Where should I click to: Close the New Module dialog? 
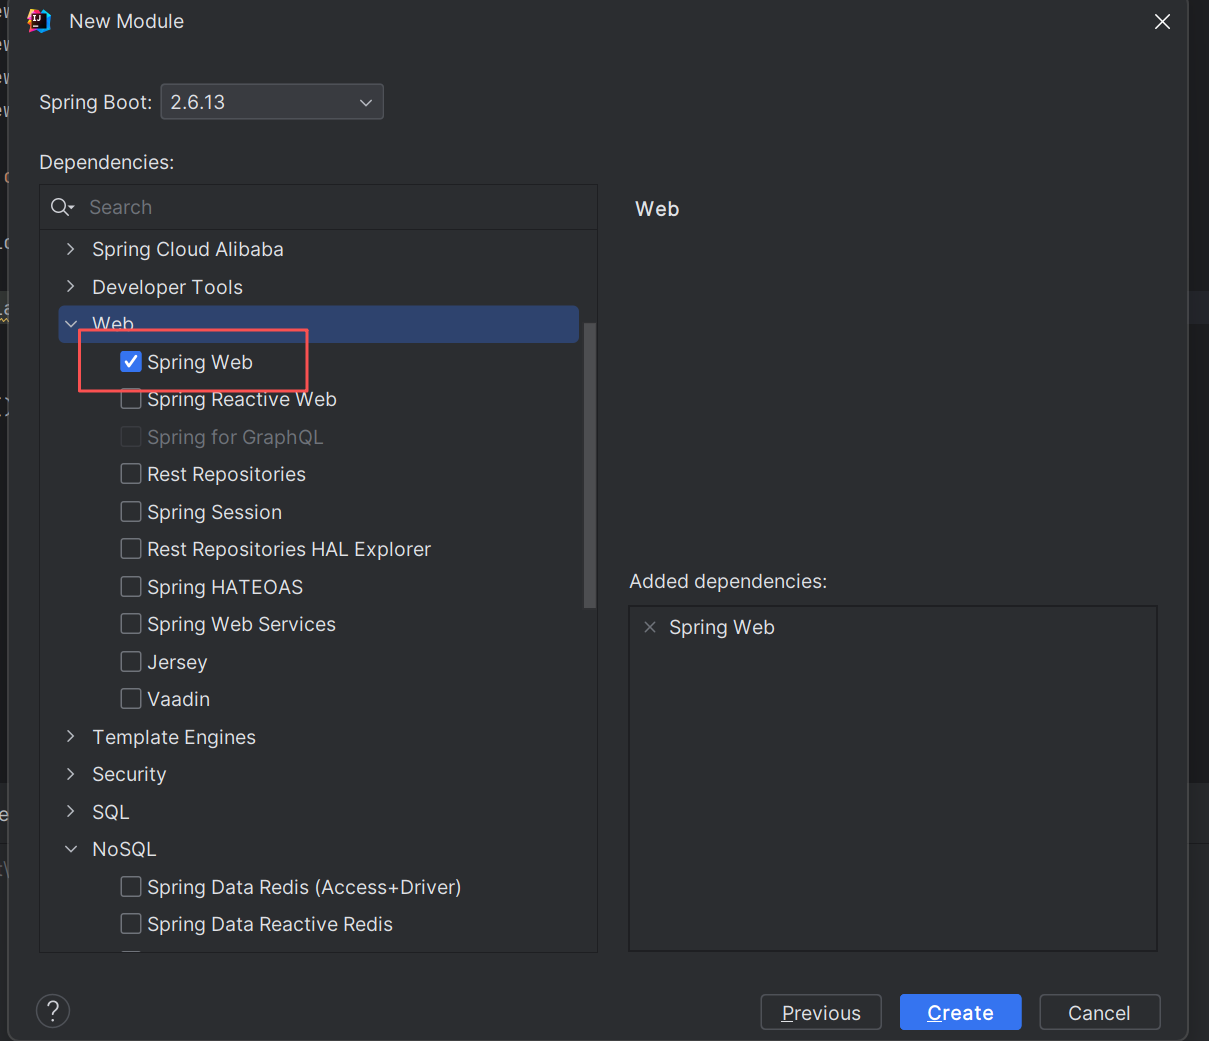[x=1162, y=21]
